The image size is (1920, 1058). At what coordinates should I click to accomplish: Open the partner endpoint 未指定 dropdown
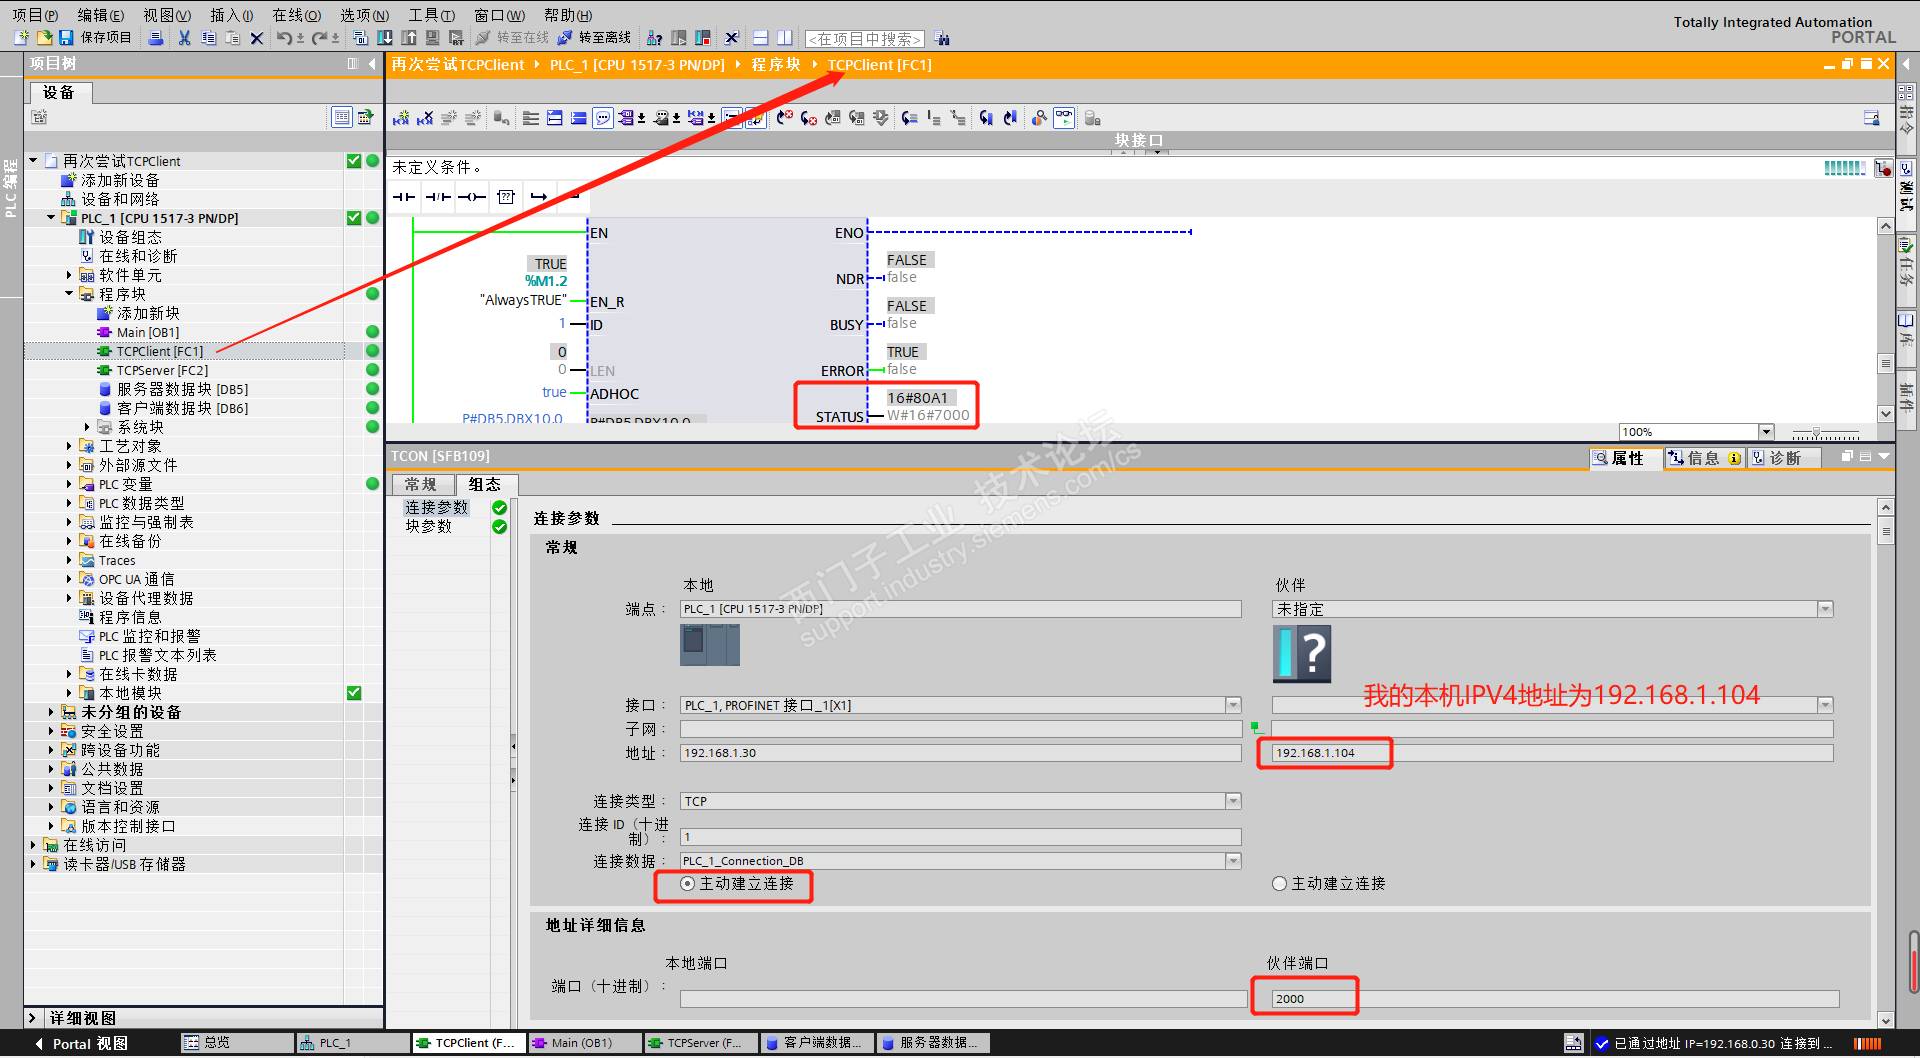pyautogui.click(x=1825, y=609)
